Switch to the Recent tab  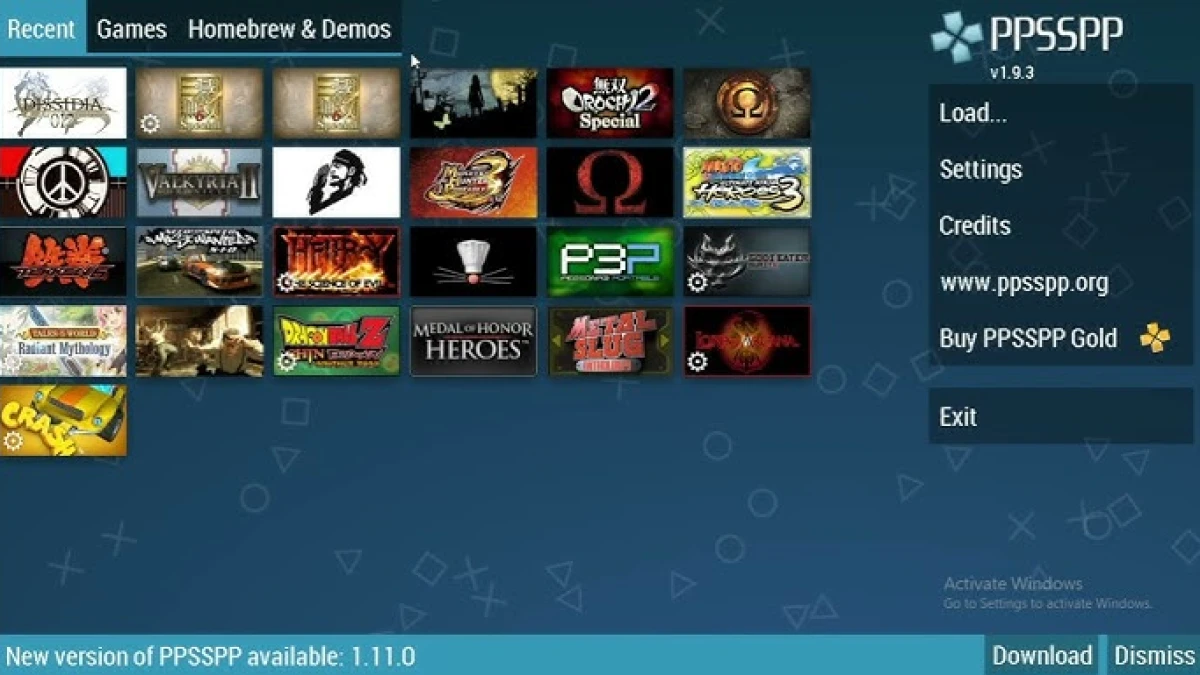[x=42, y=28]
